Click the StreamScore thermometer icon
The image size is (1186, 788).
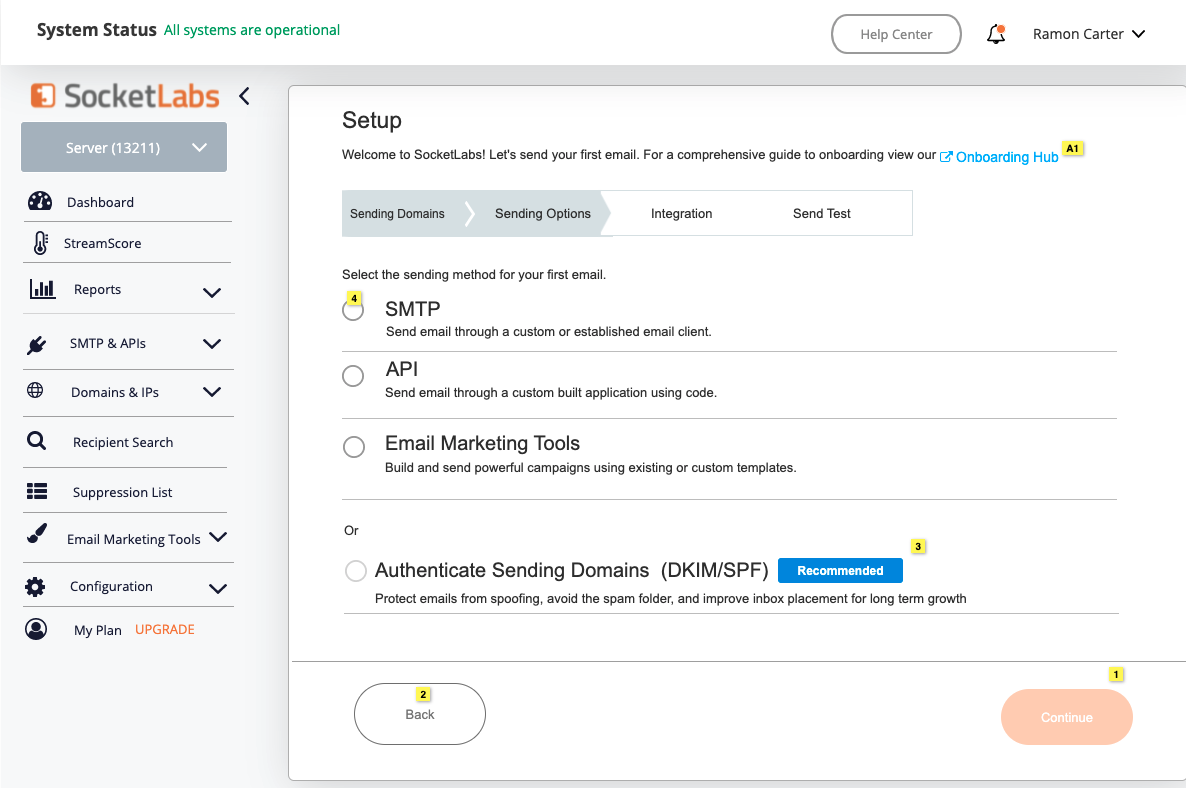tap(41, 243)
